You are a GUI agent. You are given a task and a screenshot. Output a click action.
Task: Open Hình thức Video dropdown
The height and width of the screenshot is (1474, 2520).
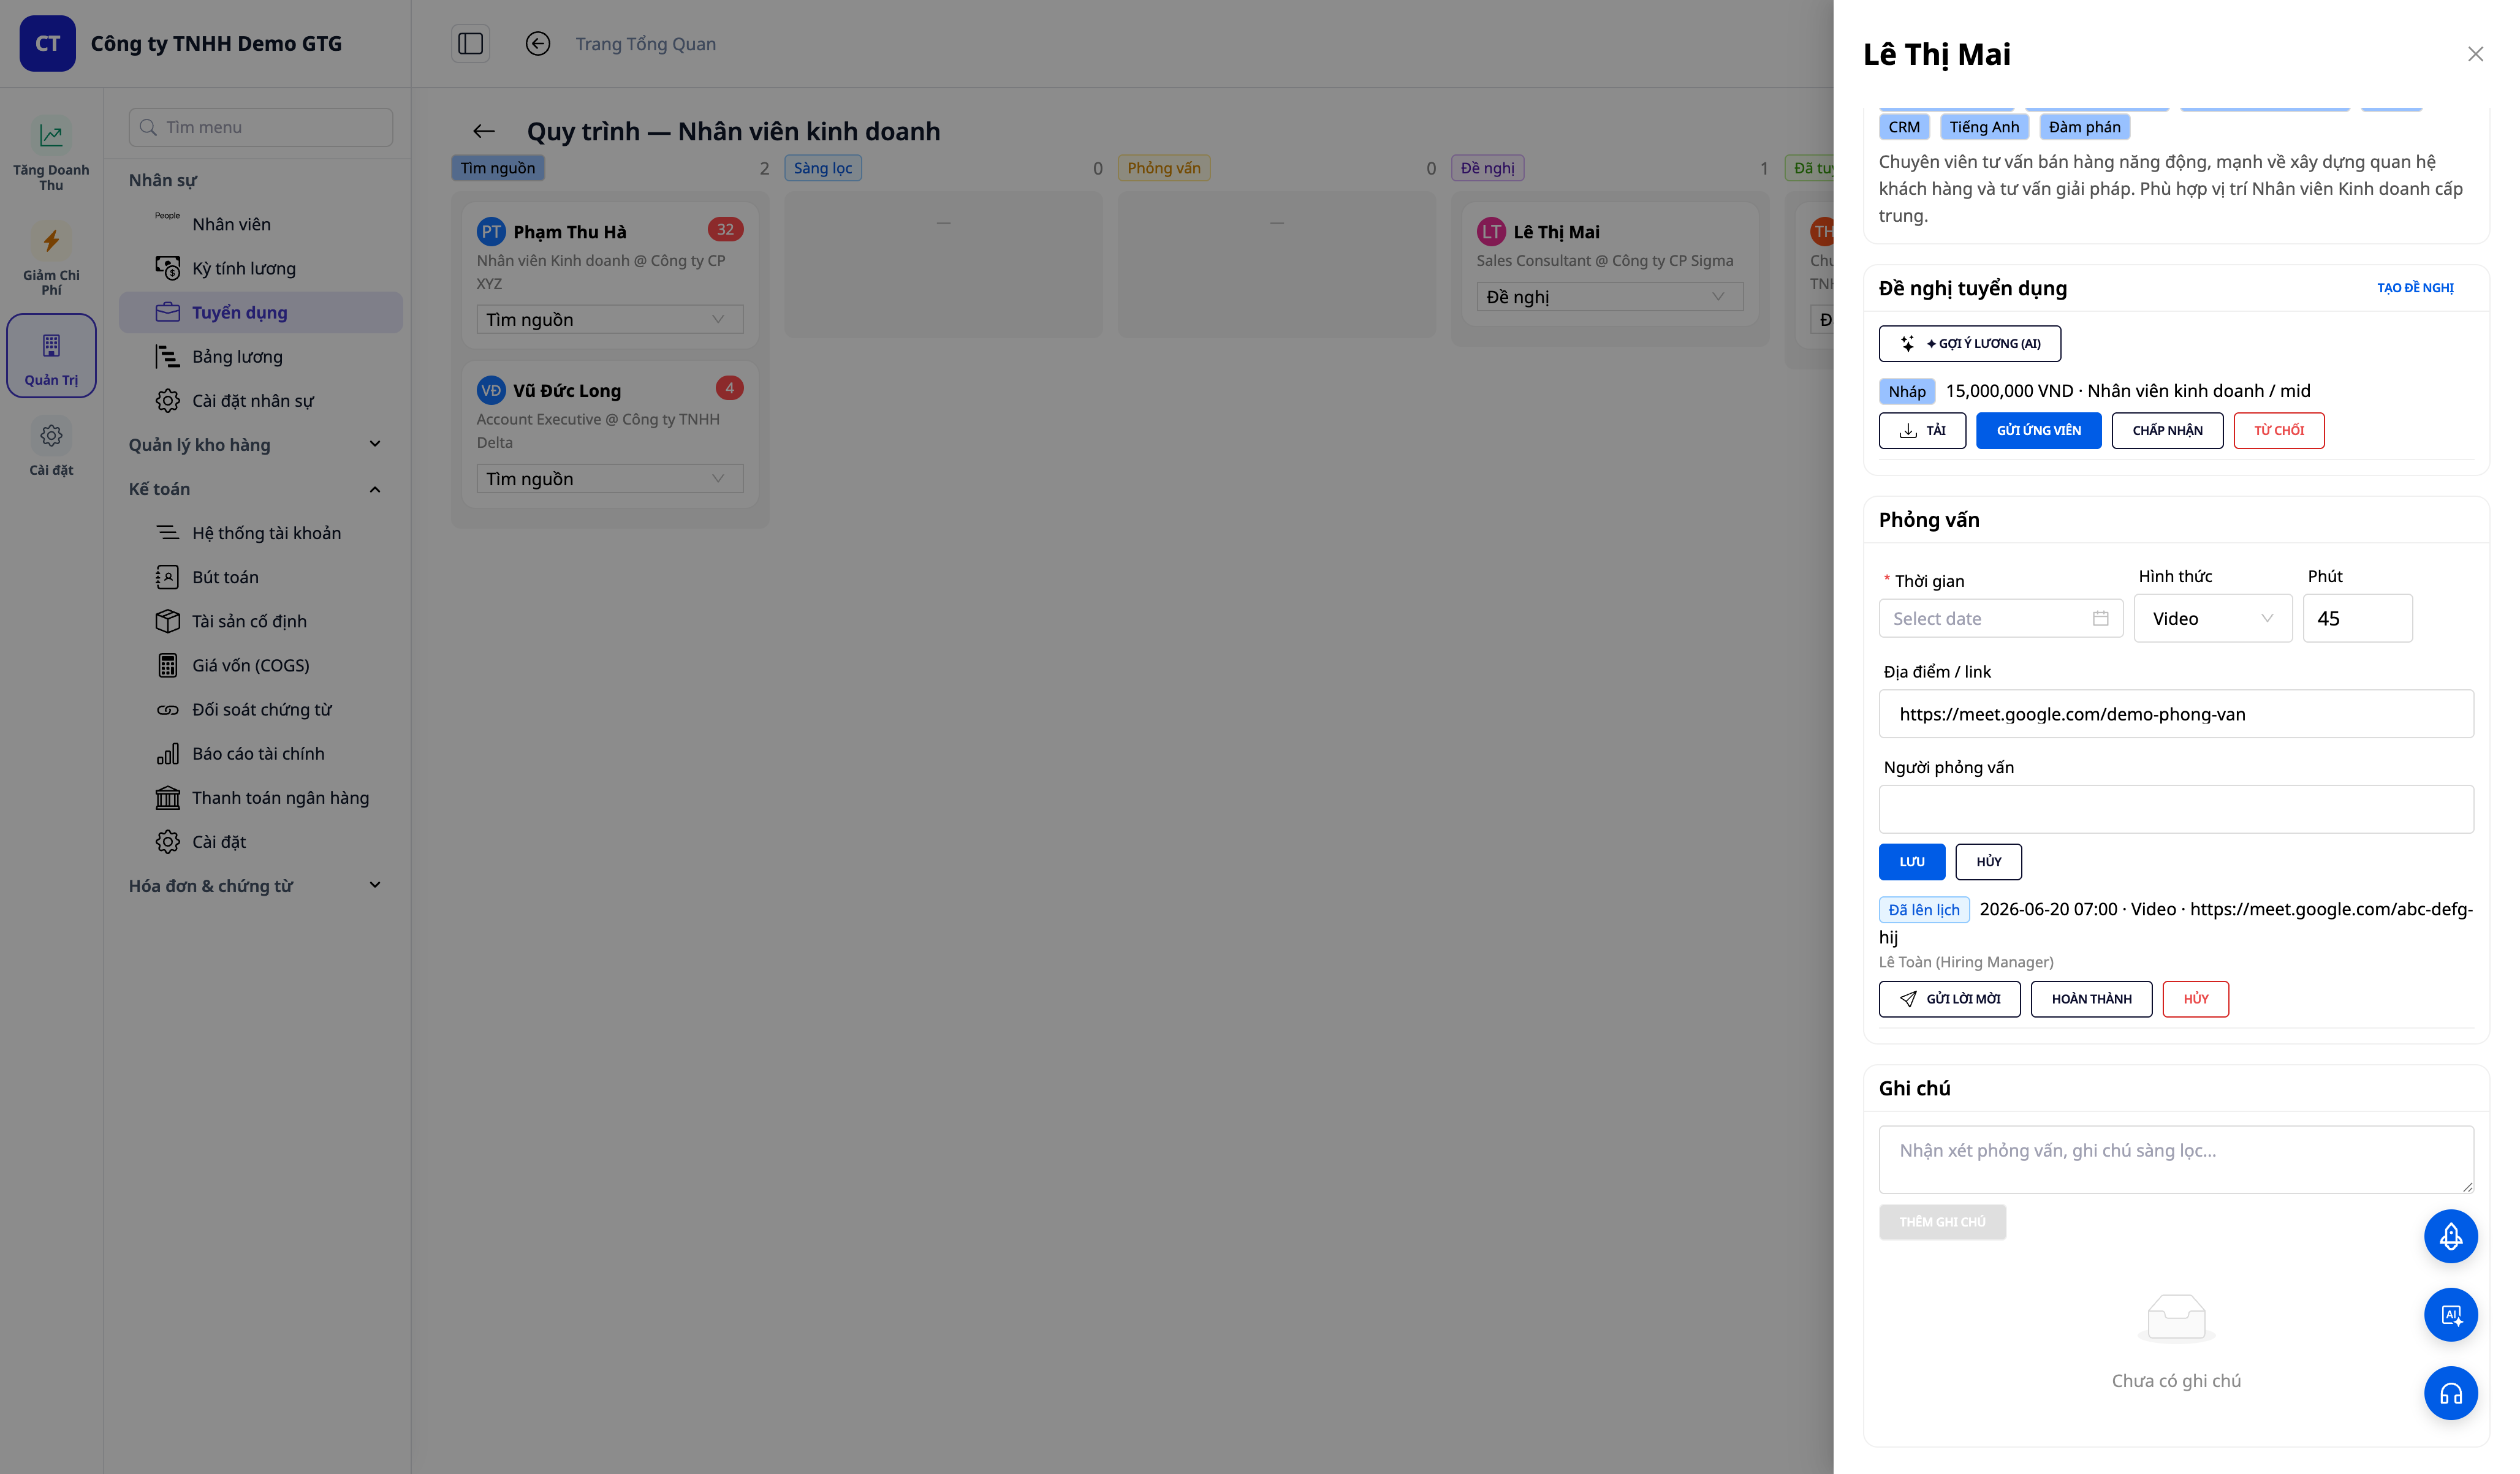coord(2212,618)
